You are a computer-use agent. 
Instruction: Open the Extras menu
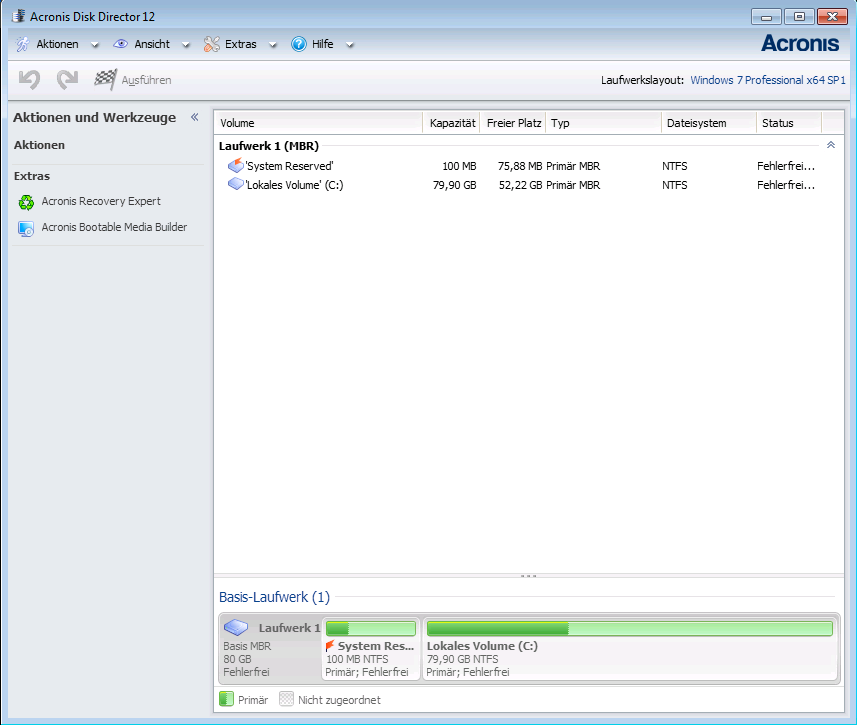(239, 44)
